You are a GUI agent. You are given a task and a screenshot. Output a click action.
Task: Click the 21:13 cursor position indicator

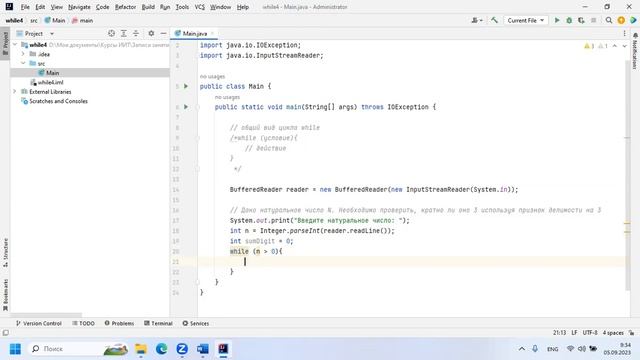[559, 333]
